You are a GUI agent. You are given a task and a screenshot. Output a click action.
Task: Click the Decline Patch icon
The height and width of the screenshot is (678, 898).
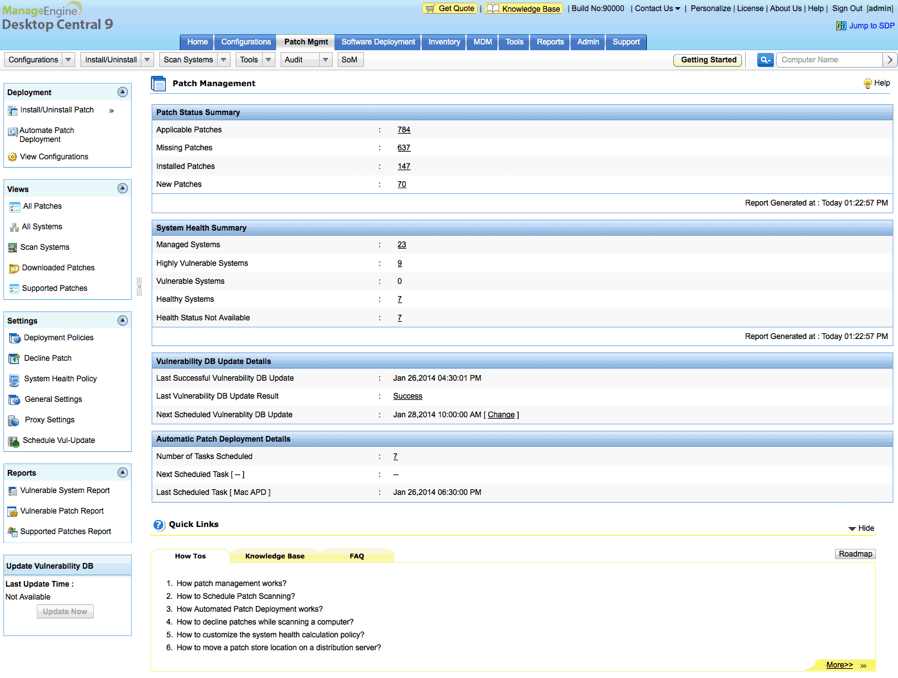coord(14,358)
